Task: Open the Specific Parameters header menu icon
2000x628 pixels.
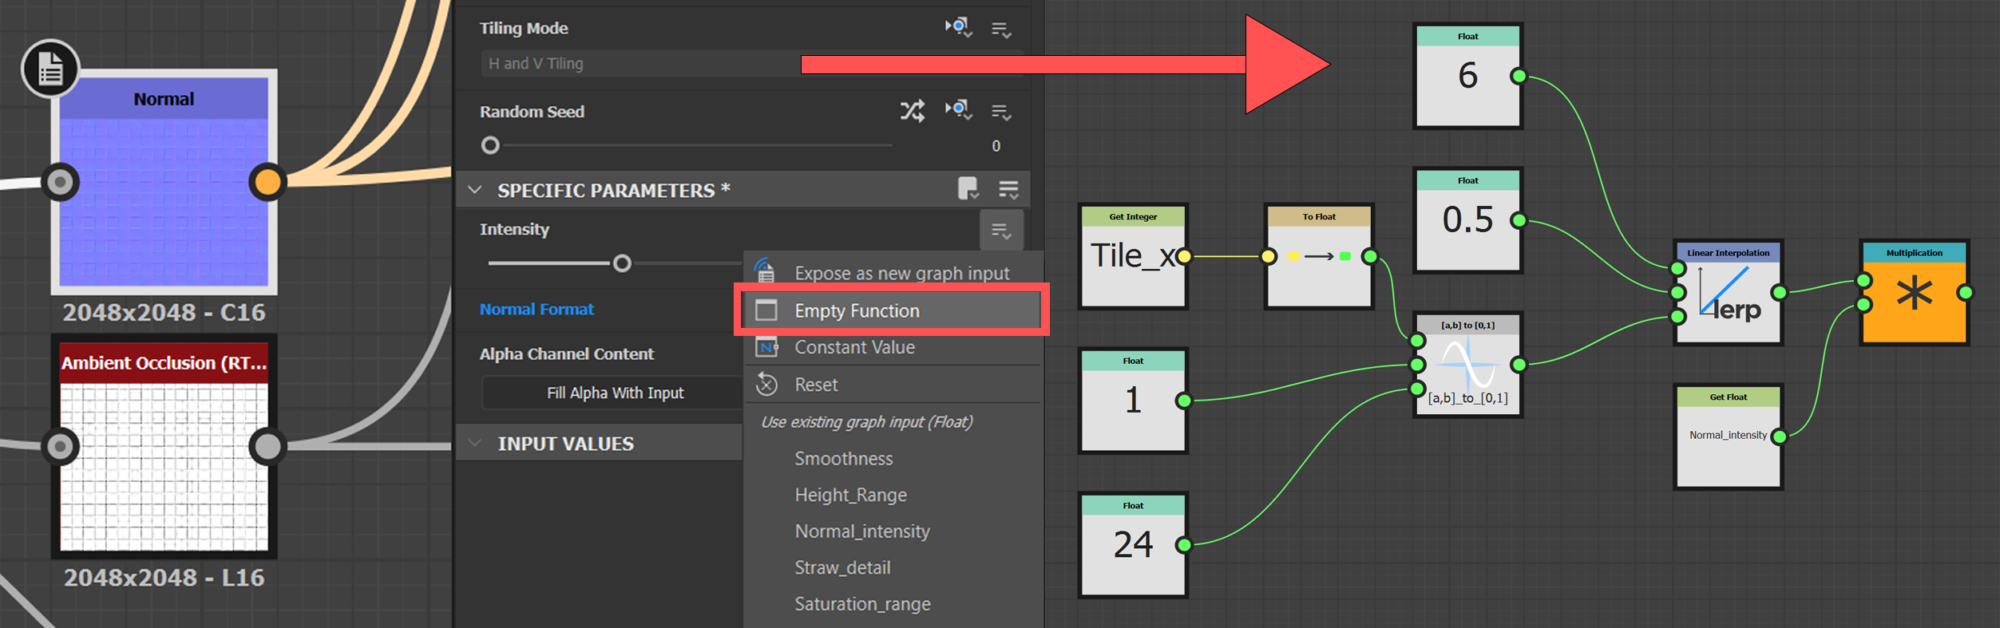Action: coord(1008,189)
